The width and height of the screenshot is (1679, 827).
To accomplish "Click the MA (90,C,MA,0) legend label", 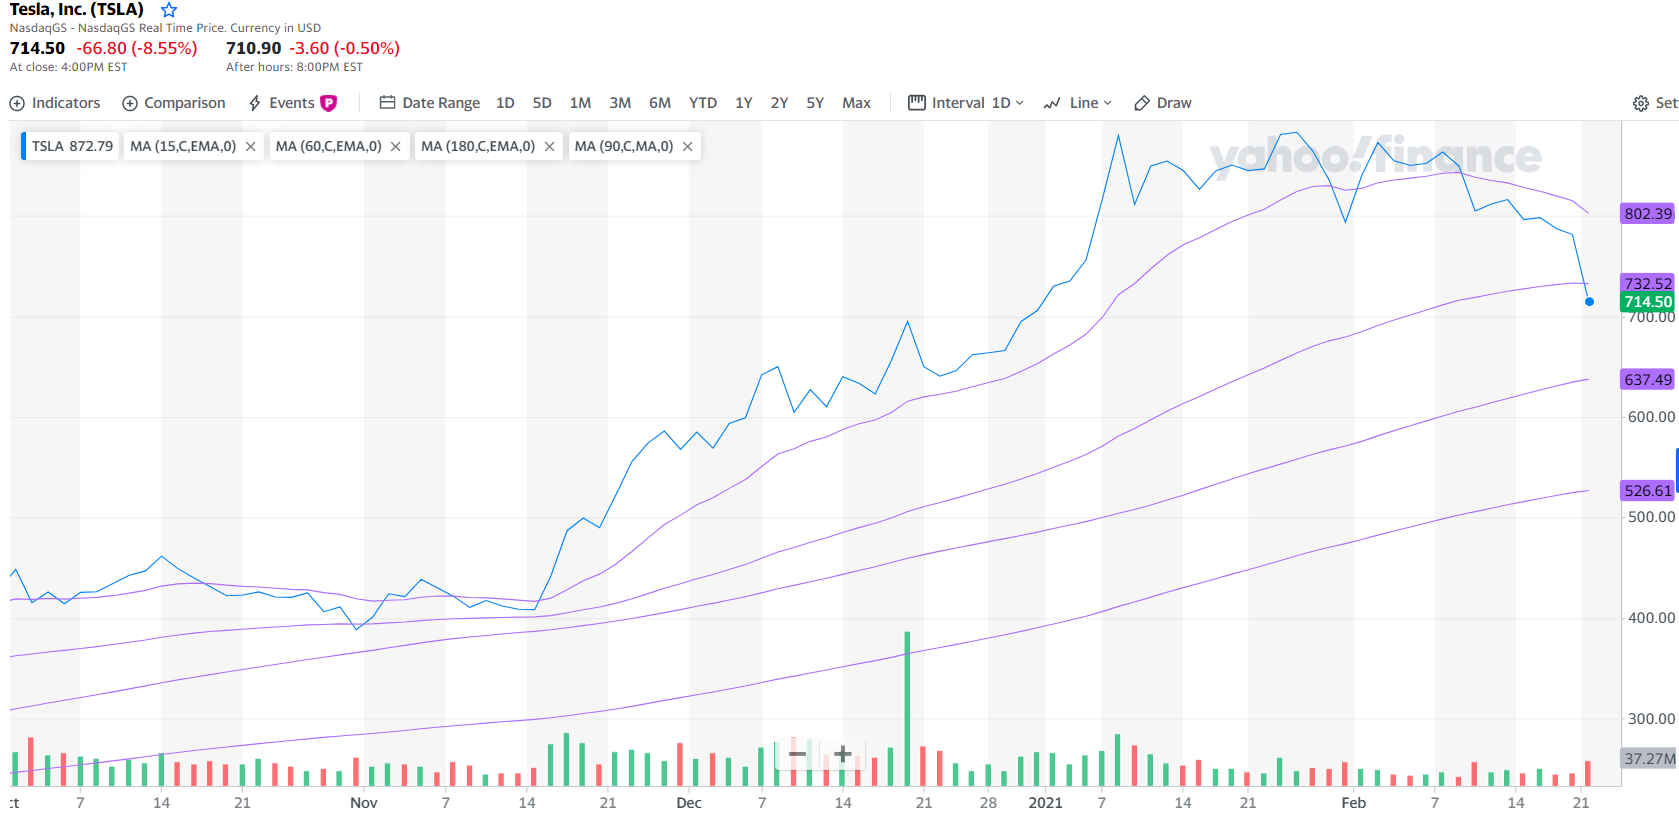I will point(624,146).
